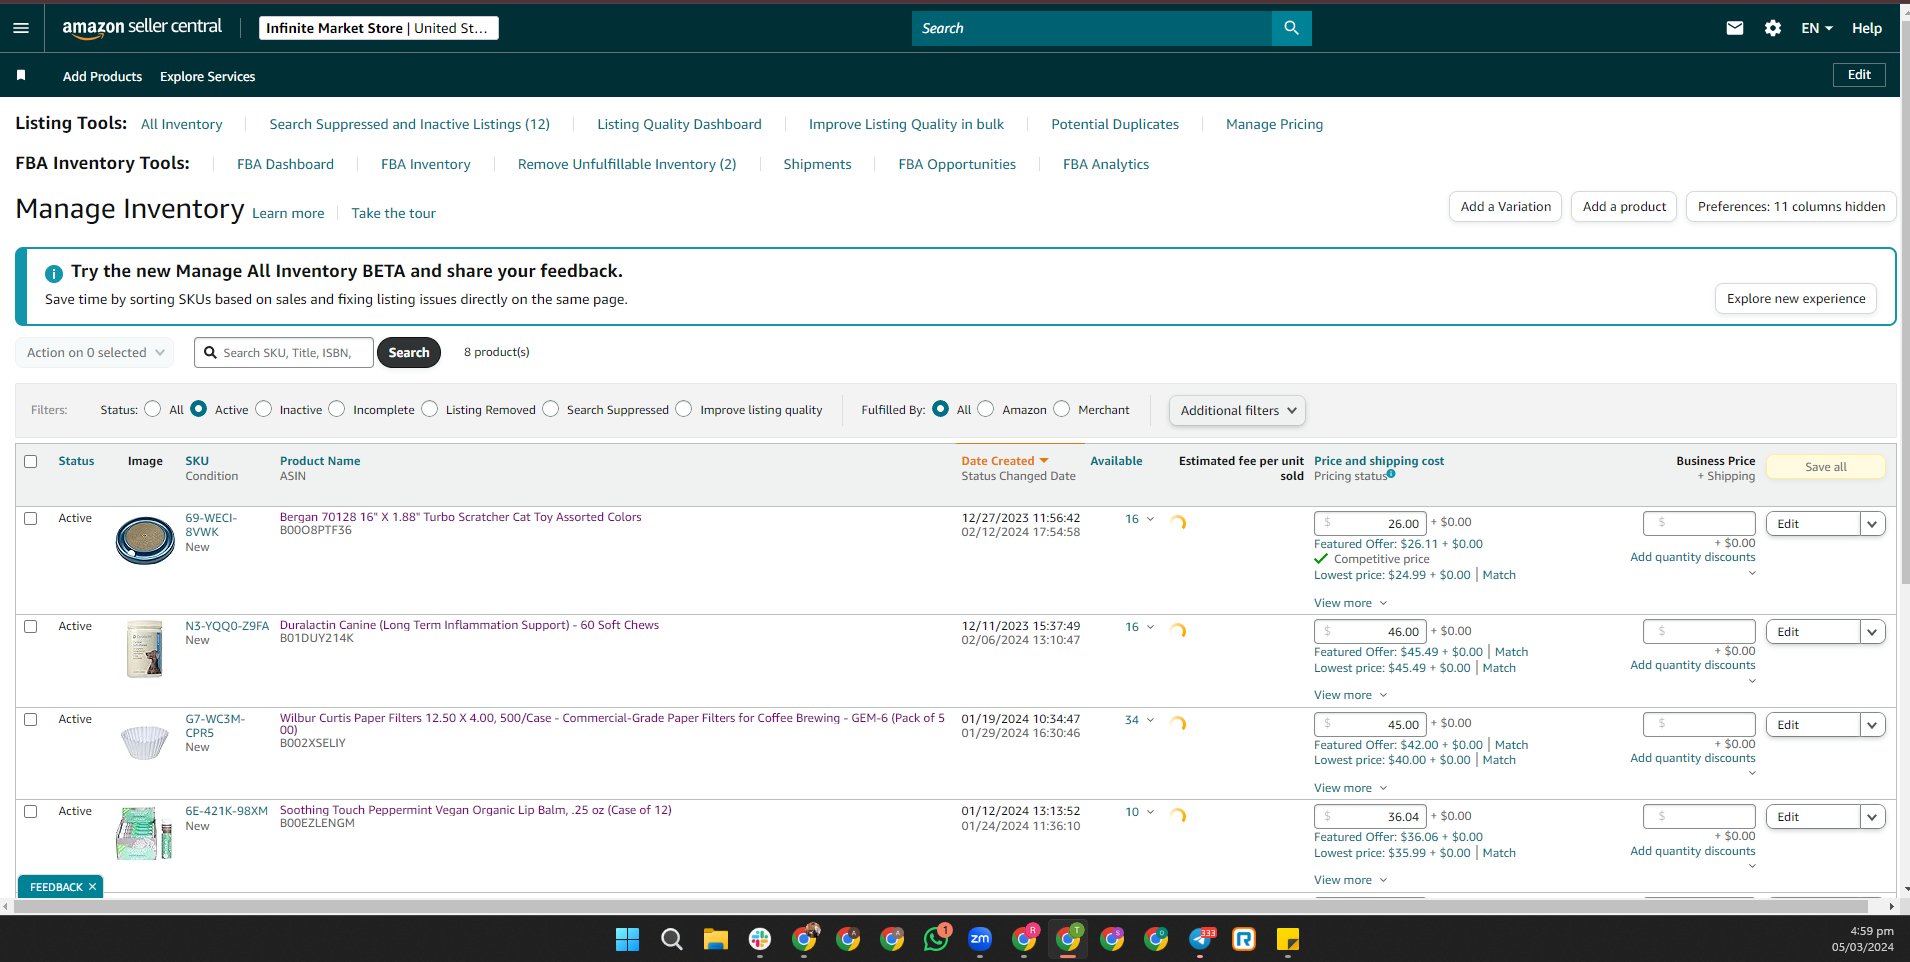
Task: Click the bookmark icon beside Add Products
Action: (21, 75)
